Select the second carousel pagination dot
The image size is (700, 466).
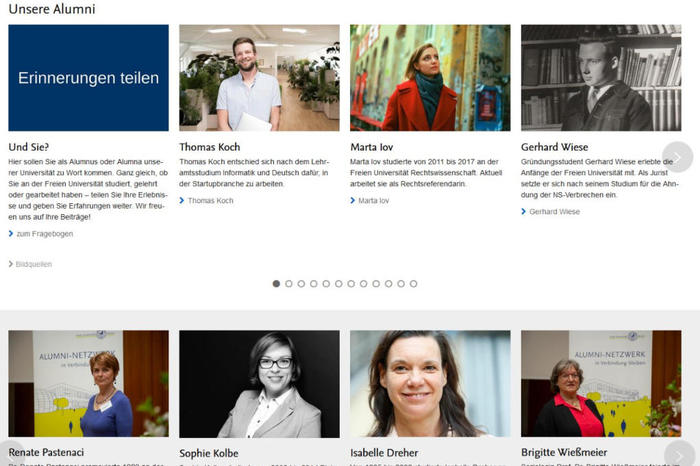point(289,284)
